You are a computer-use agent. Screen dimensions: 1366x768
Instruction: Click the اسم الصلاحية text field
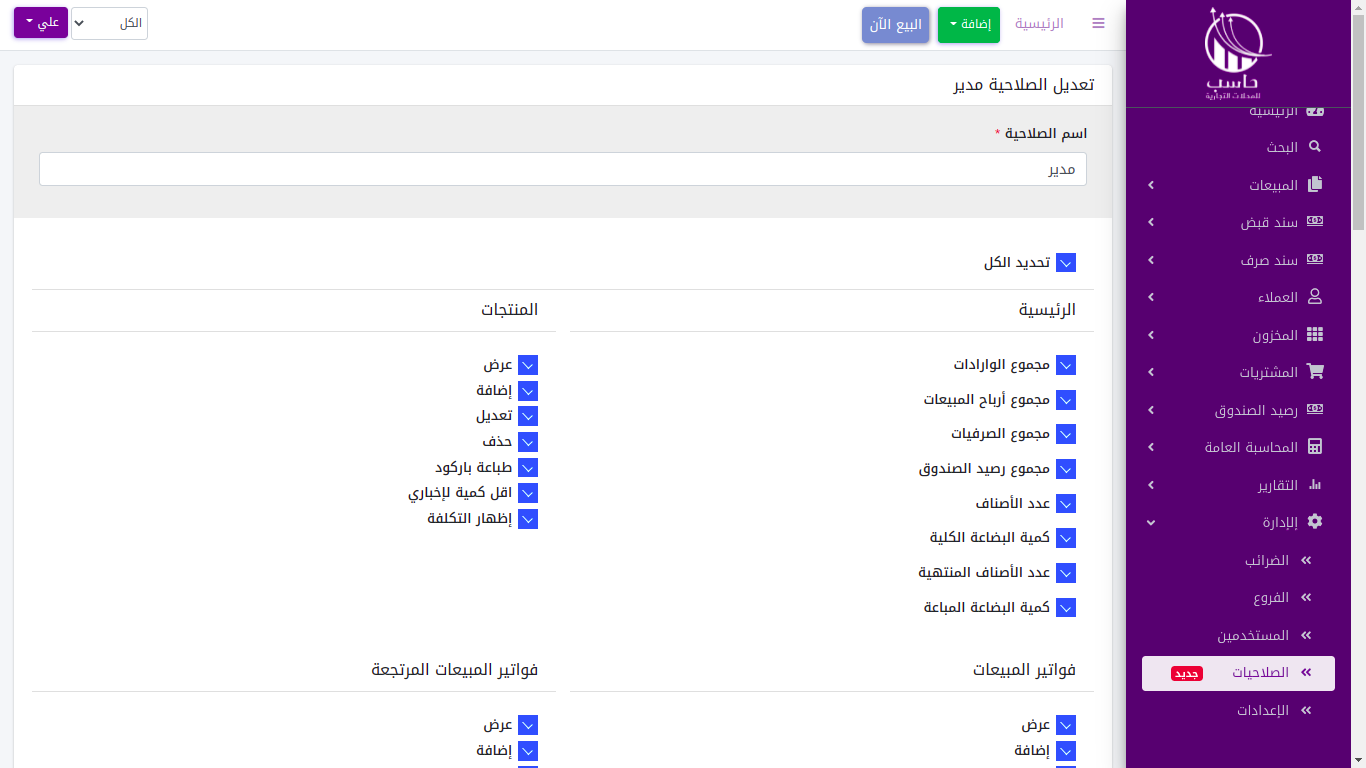[x=562, y=169]
